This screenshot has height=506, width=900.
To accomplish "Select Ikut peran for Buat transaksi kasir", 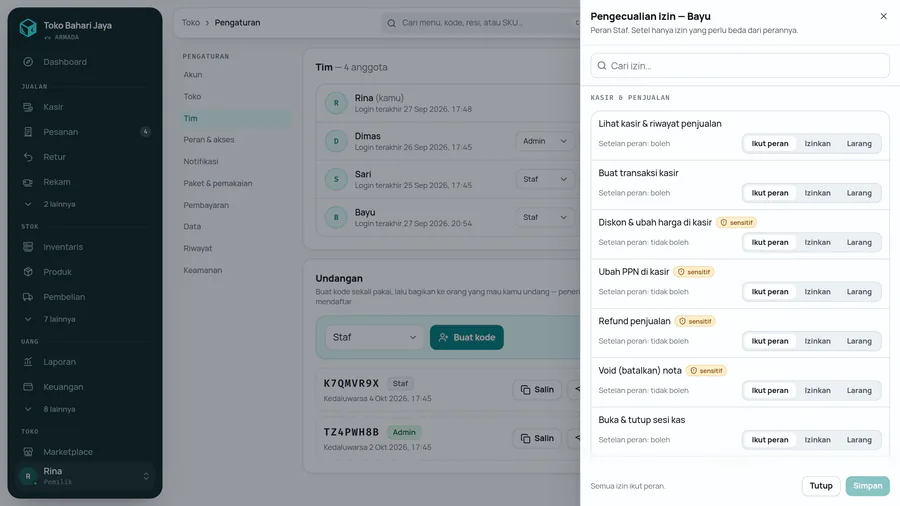I will pyautogui.click(x=770, y=193).
